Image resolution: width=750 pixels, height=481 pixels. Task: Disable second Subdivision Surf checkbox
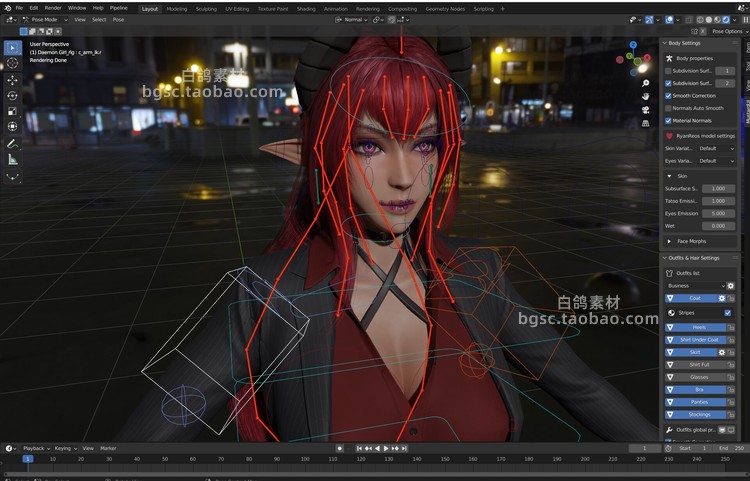(668, 83)
